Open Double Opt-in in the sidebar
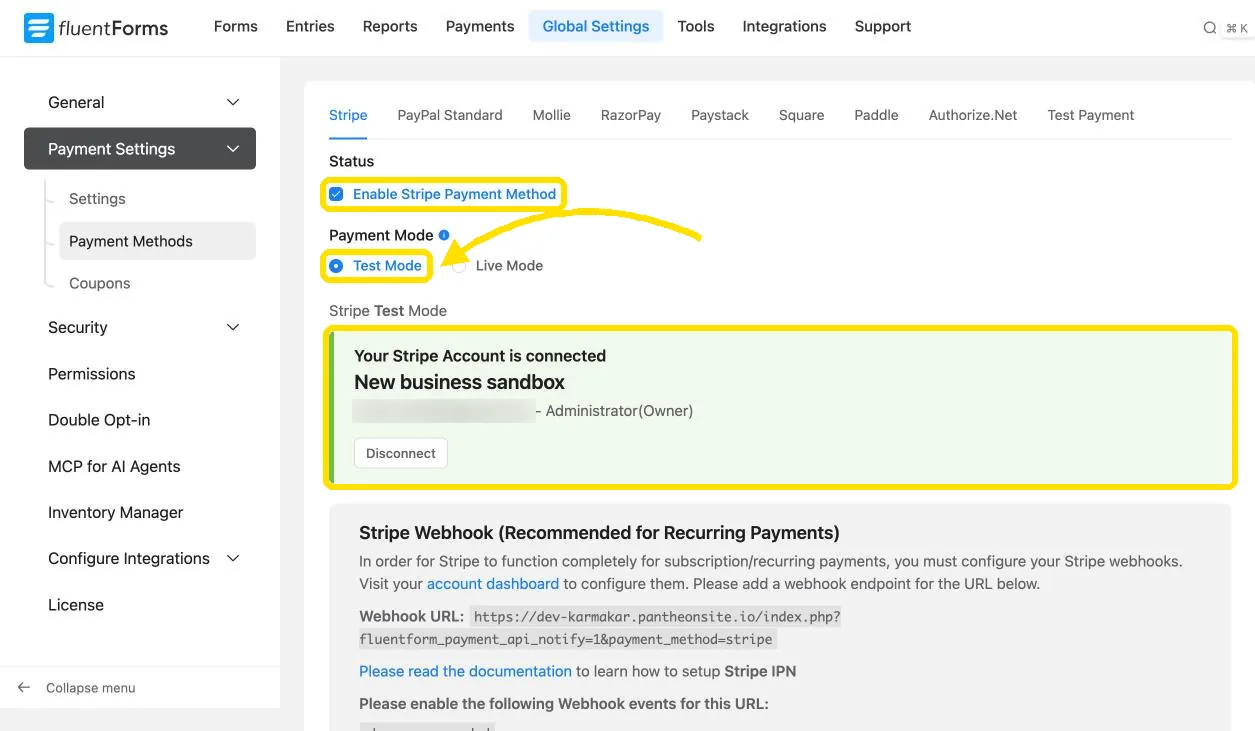 (x=99, y=420)
